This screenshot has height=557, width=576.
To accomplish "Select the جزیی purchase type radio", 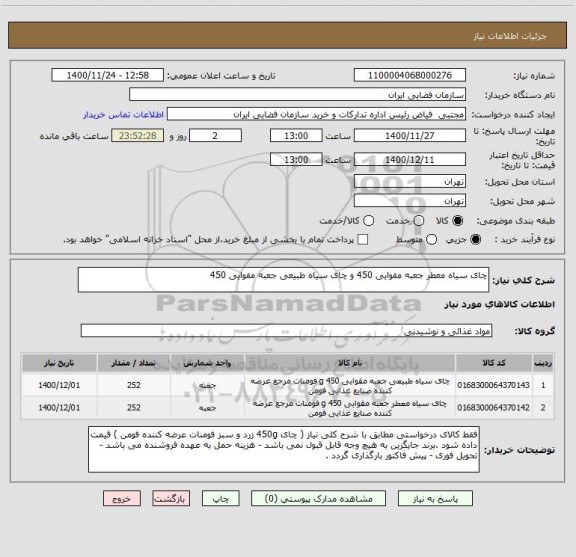I will click(476, 240).
